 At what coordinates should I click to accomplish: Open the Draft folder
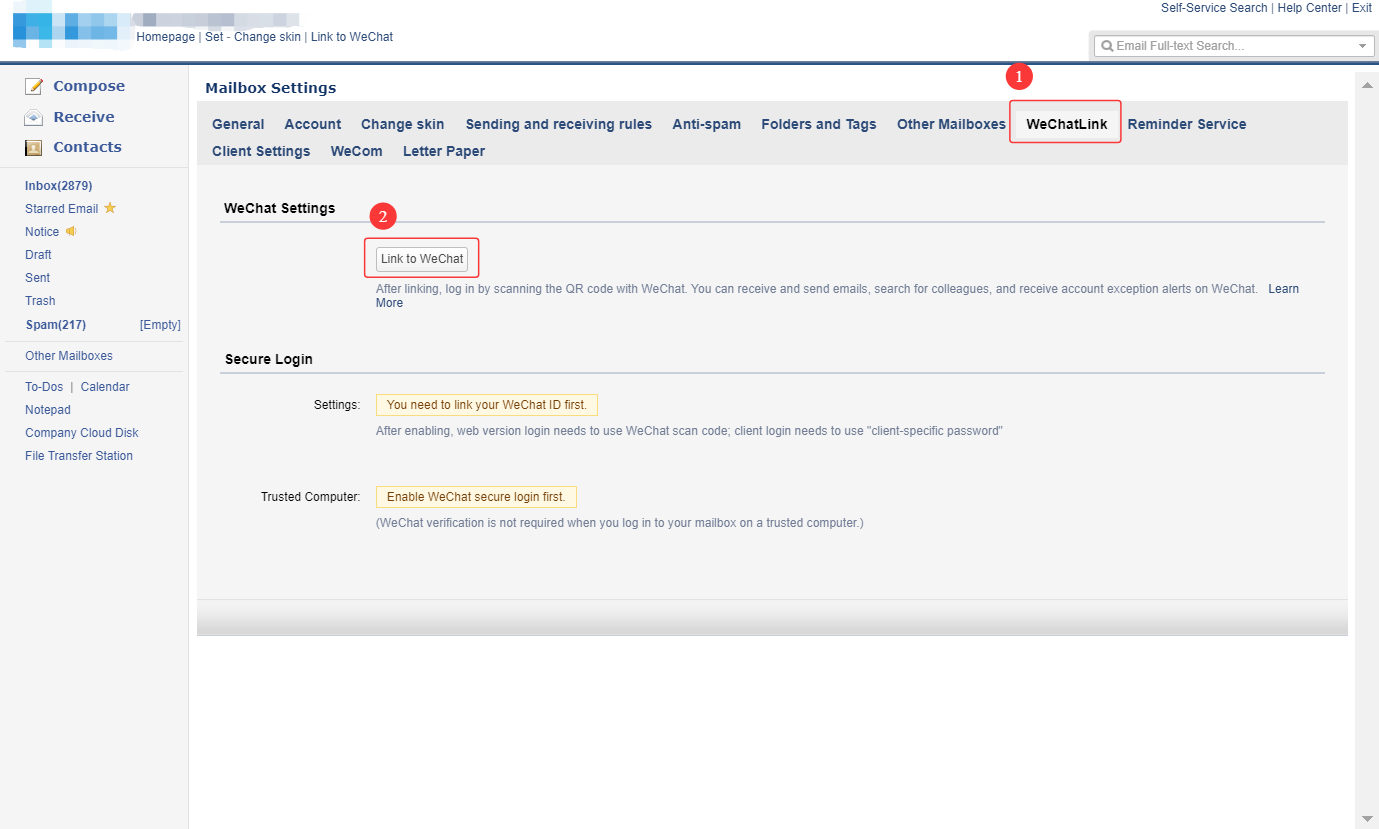tap(38, 255)
